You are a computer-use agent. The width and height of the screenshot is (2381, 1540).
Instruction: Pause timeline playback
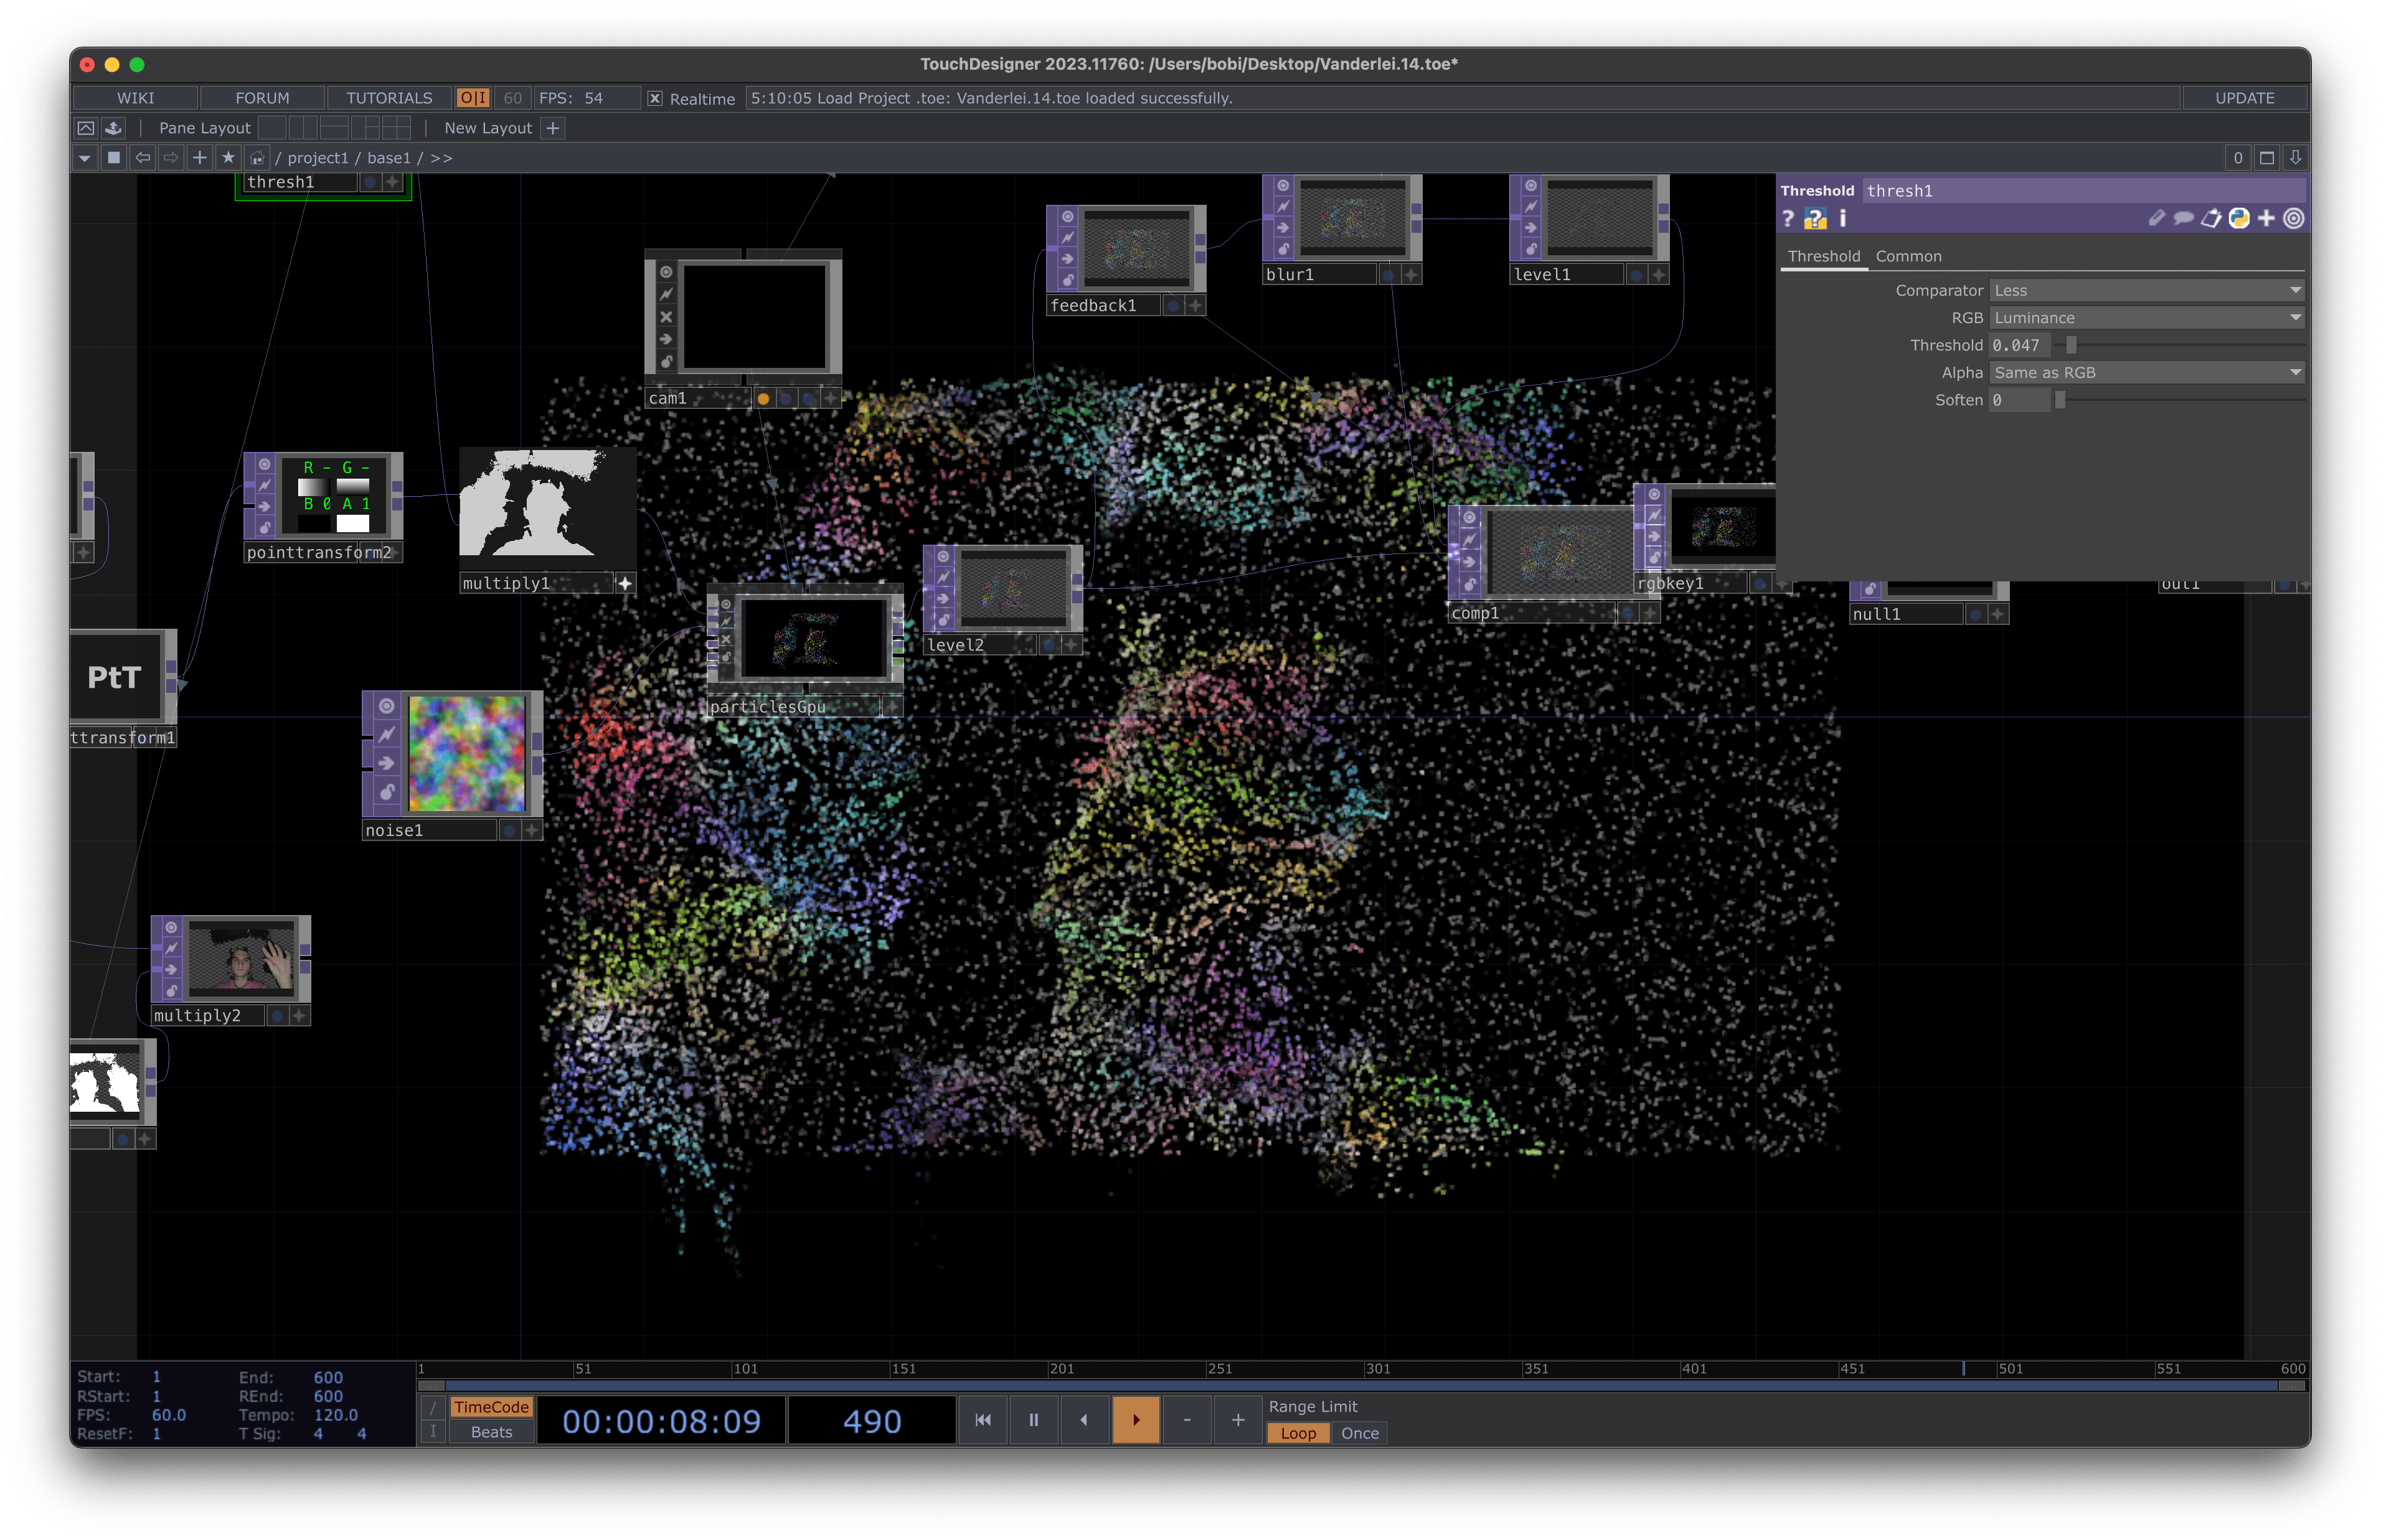coord(1034,1419)
